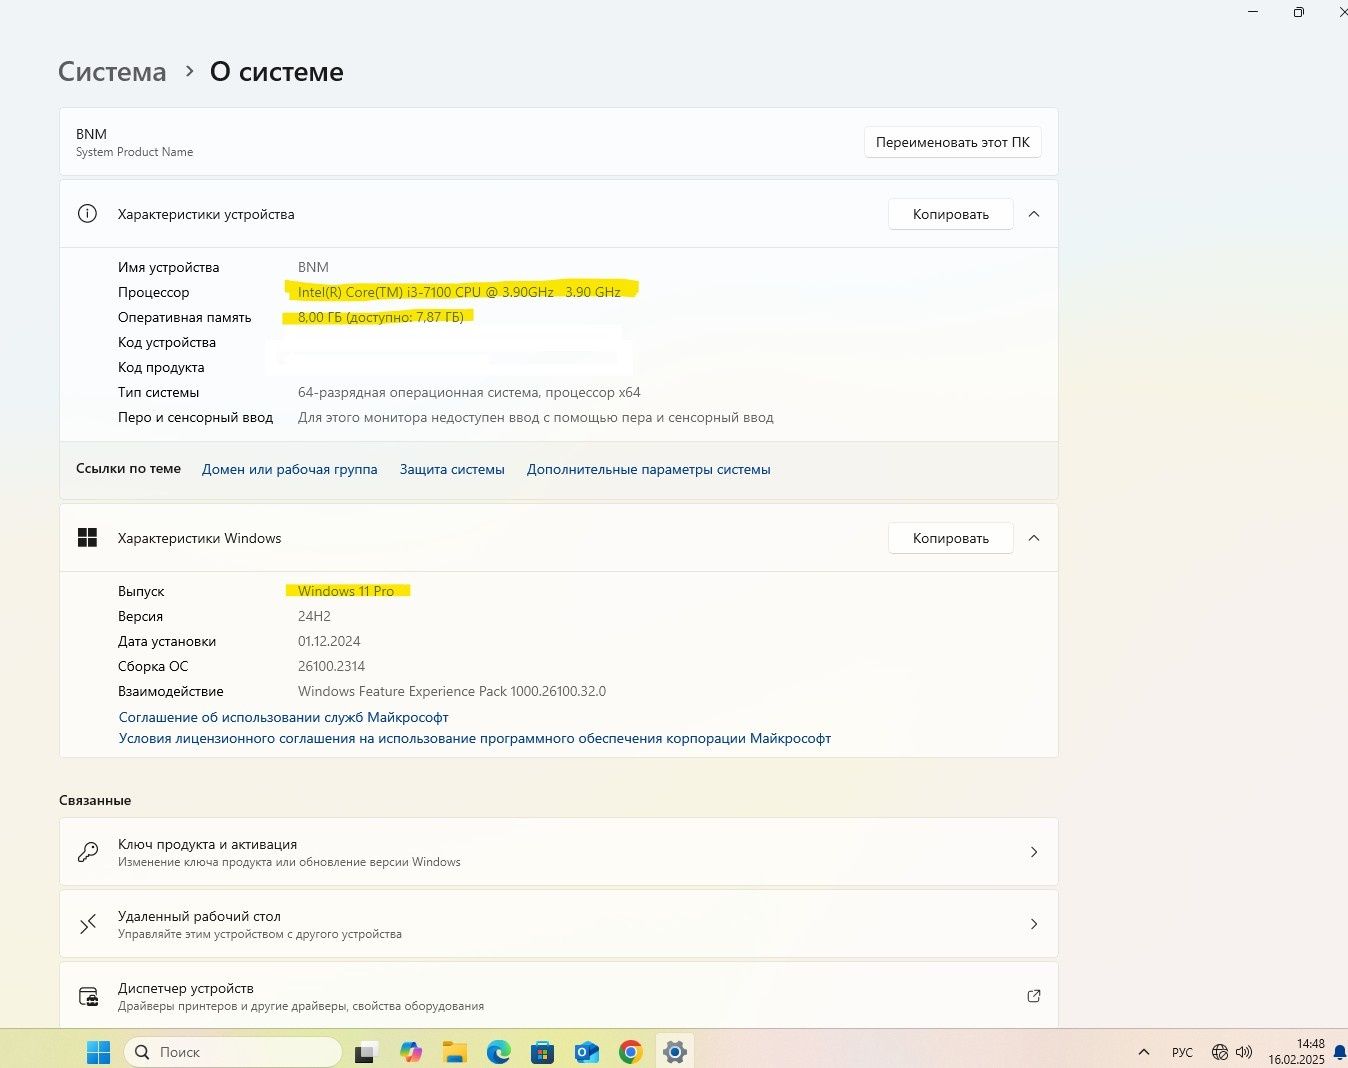Launch Microsoft Edge from the taskbar
The height and width of the screenshot is (1068, 1348).
pyautogui.click(x=499, y=1052)
